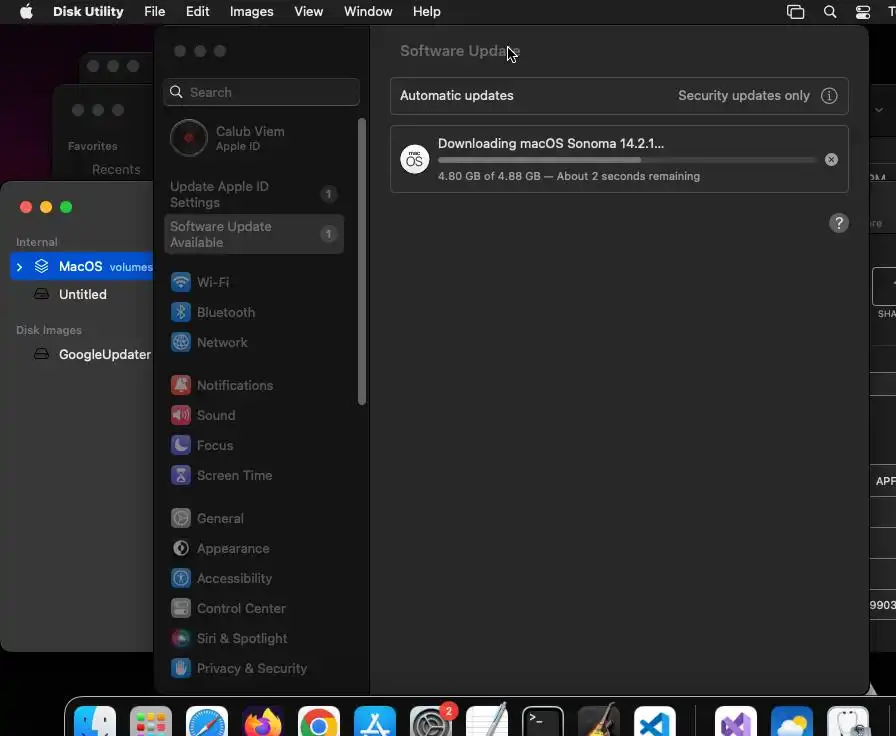
Task: Open Visual Studio from the dock
Action: pyautogui.click(x=736, y=721)
